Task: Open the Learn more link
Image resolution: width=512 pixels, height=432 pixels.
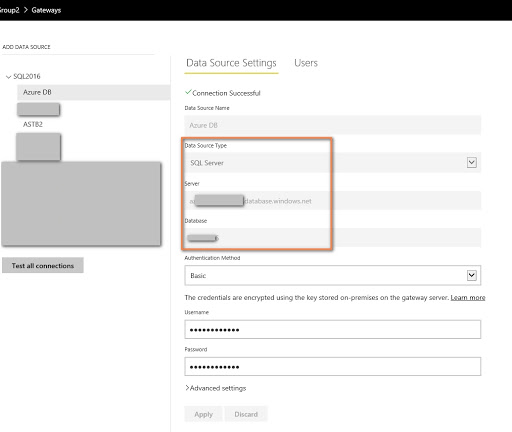Action: point(468,298)
